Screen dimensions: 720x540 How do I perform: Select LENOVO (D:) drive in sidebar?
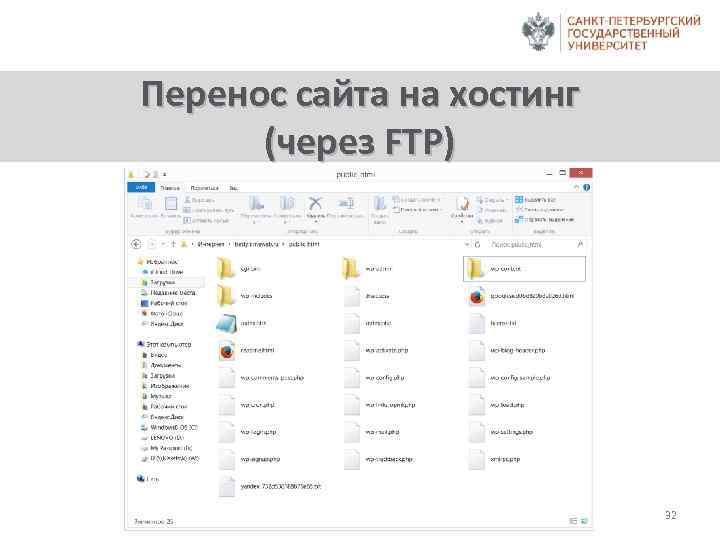(x=162, y=438)
